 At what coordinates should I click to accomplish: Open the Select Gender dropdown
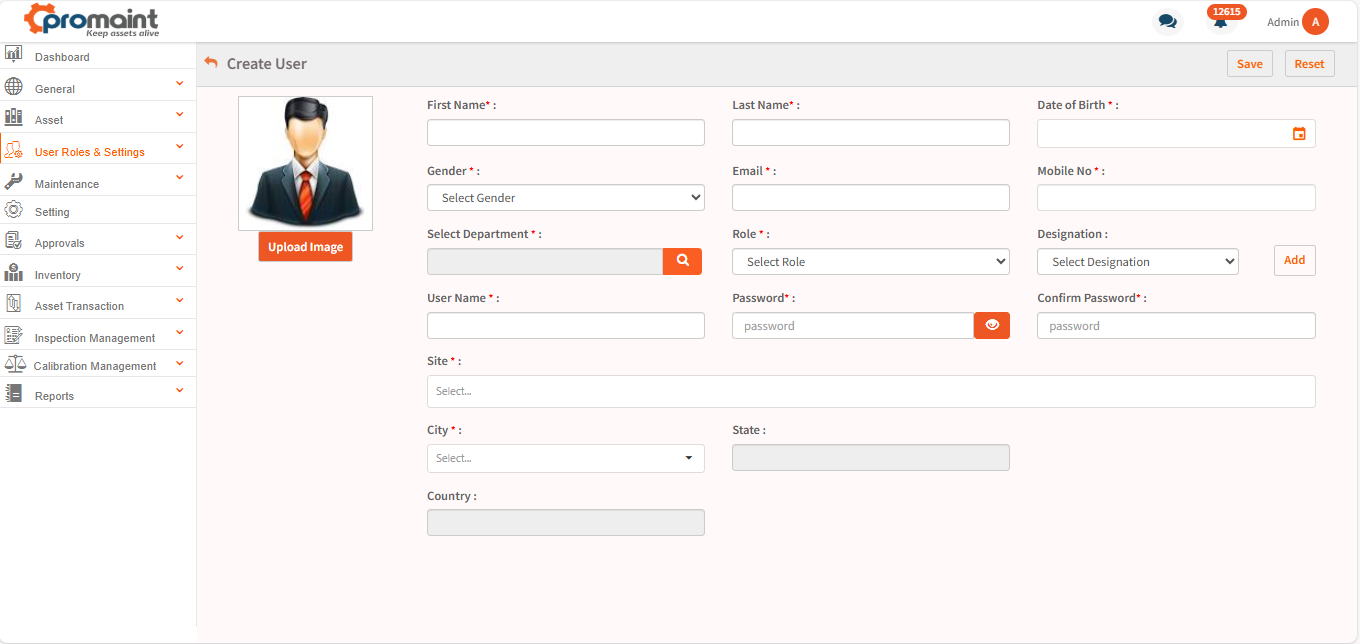[566, 197]
